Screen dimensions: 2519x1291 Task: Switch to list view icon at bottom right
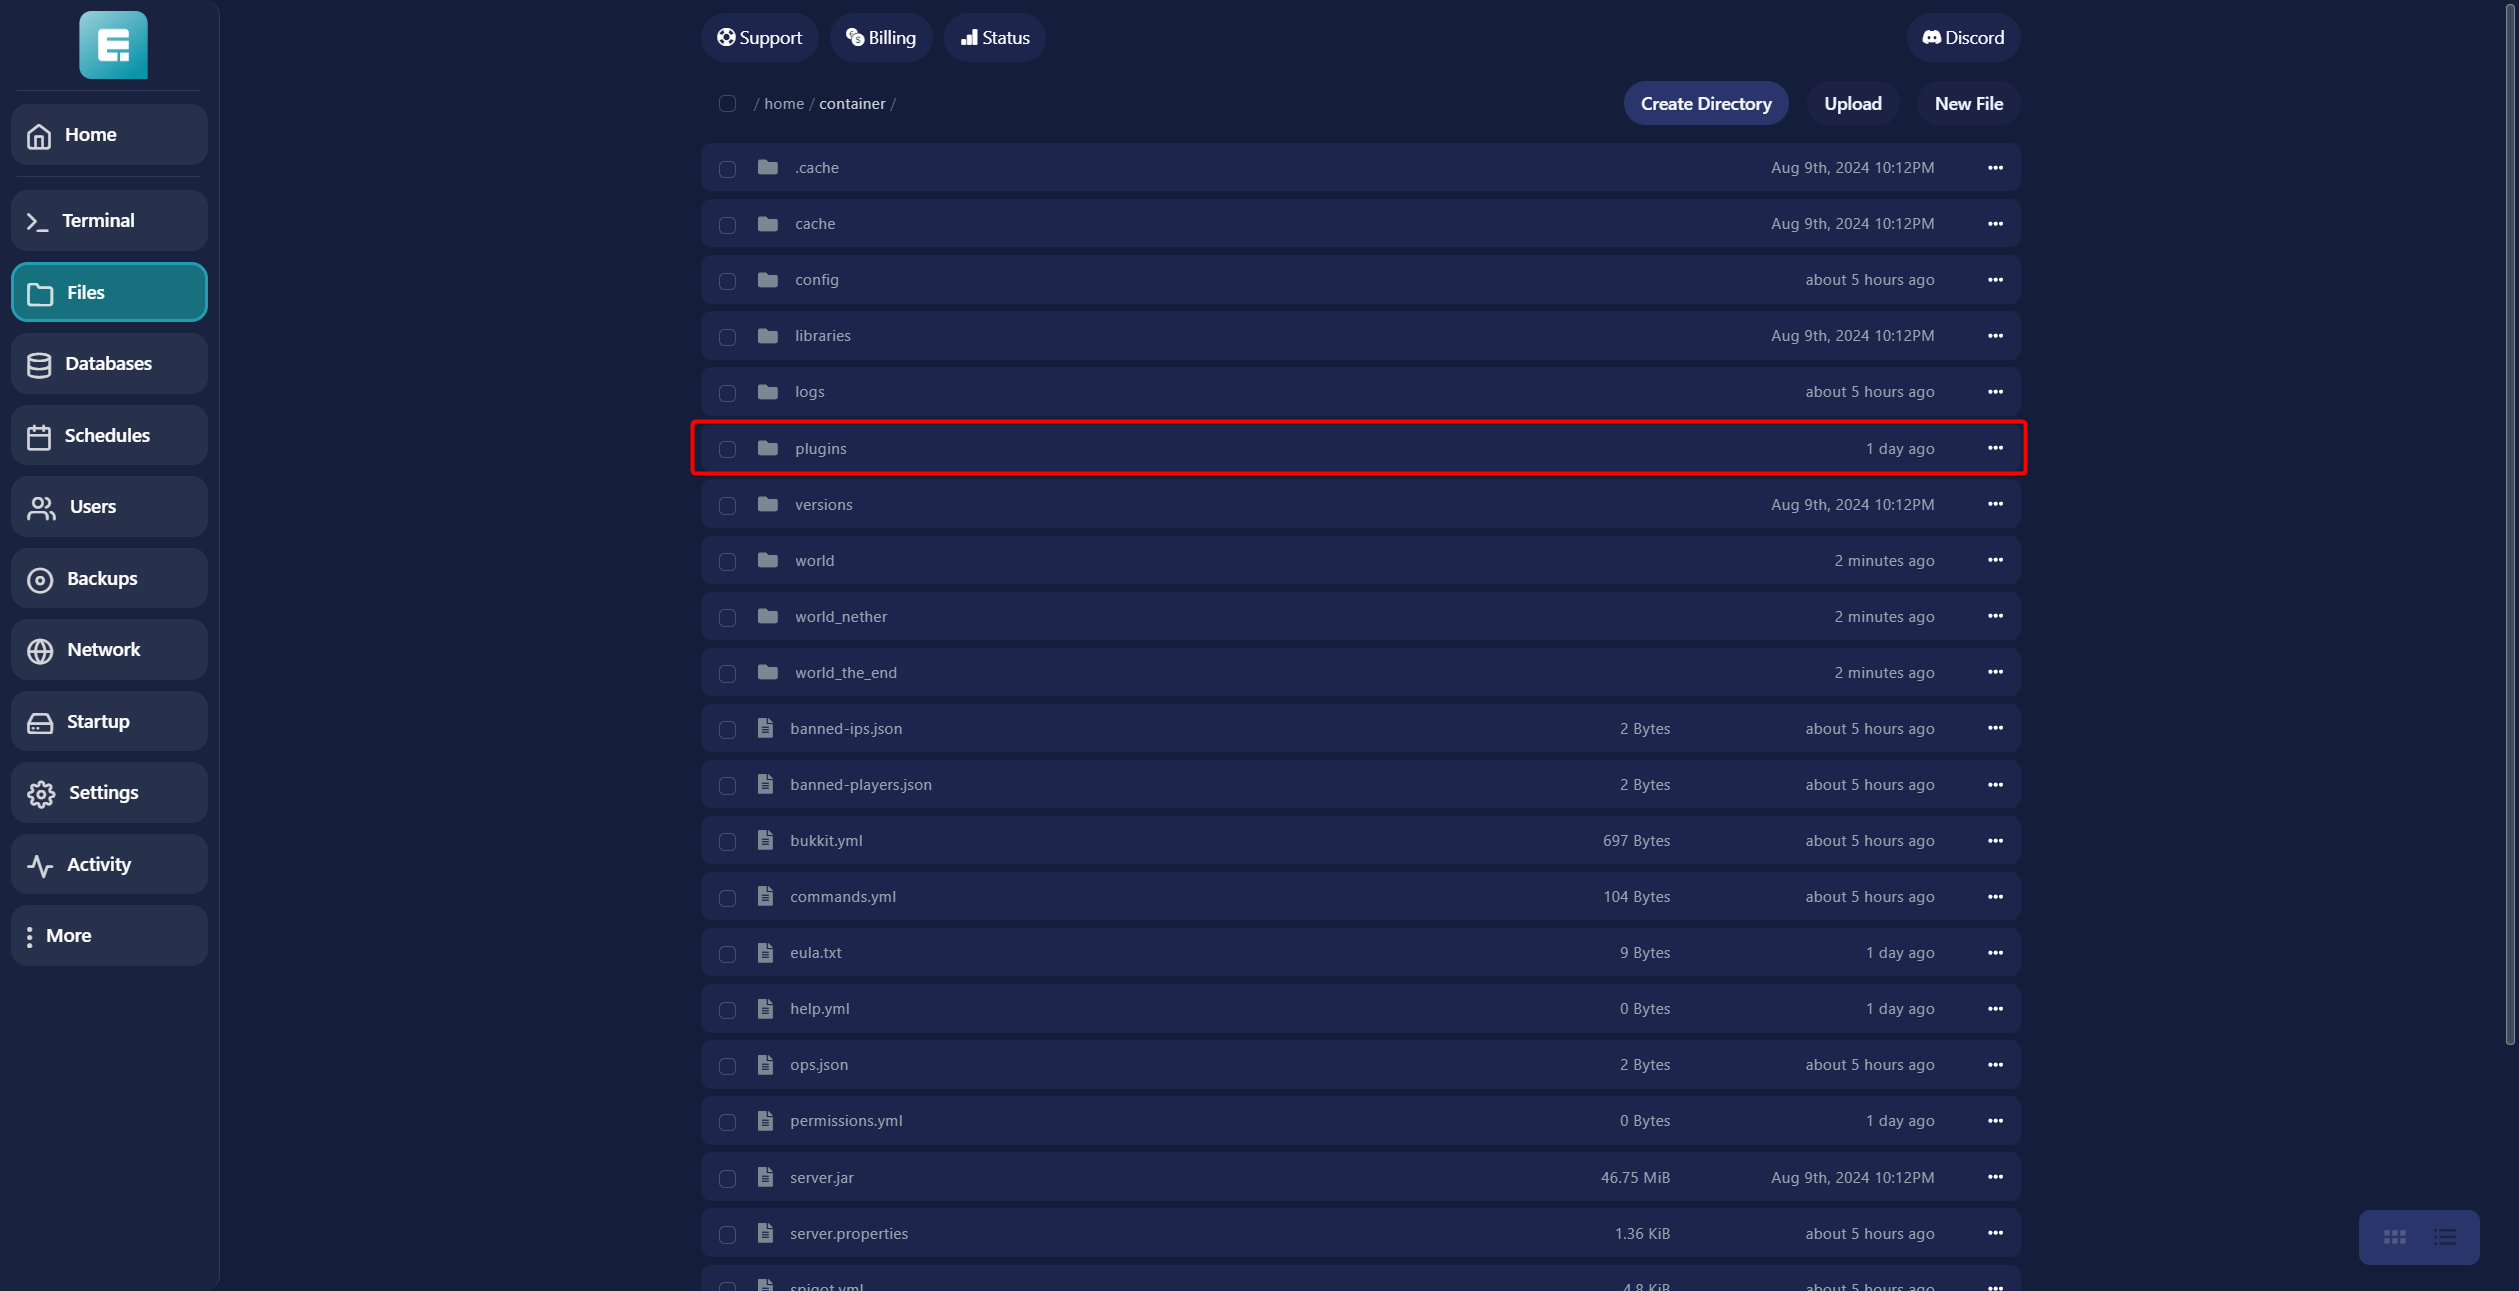coord(2444,1237)
